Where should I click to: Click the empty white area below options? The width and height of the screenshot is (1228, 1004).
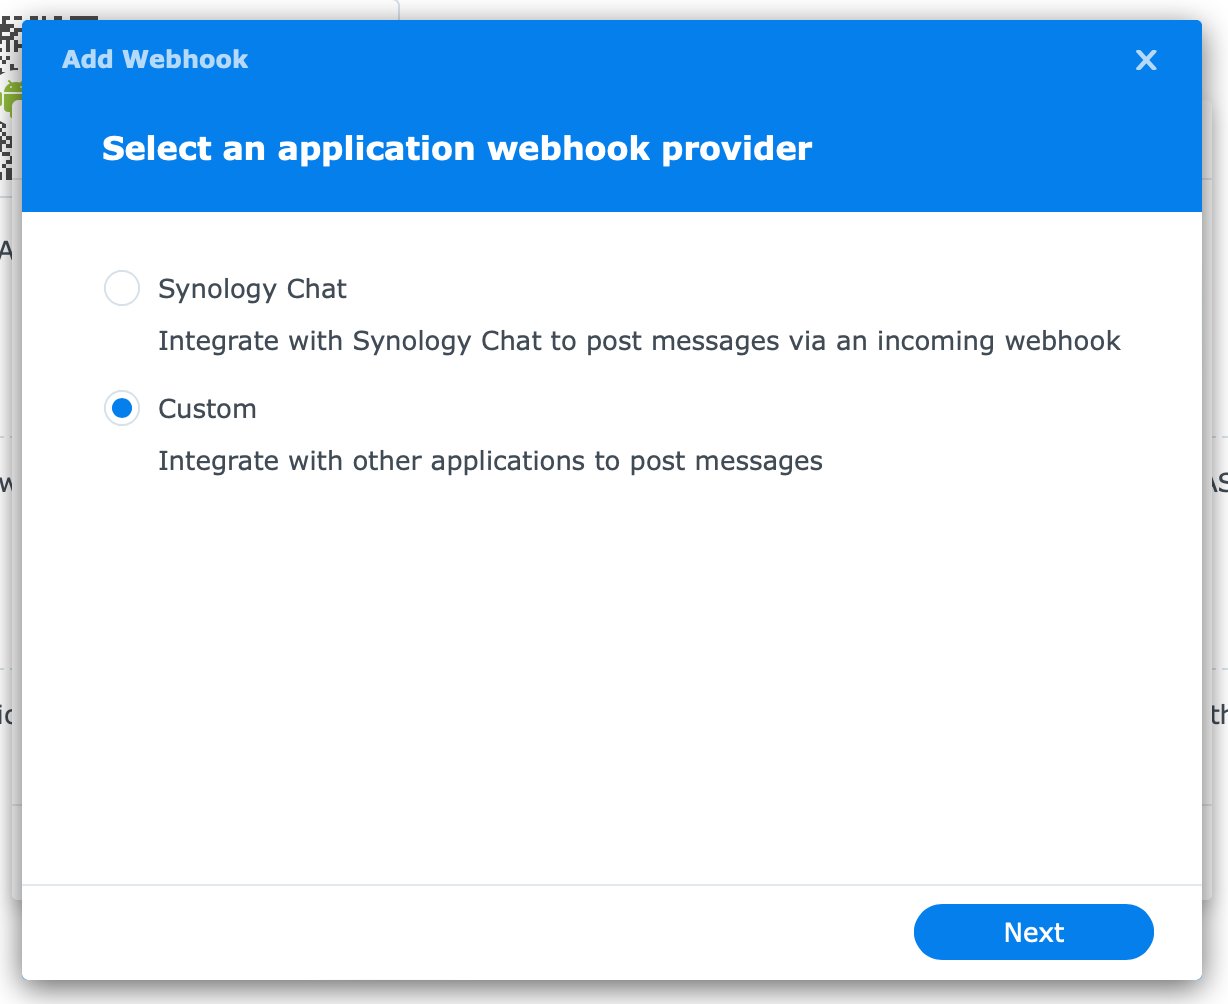click(x=612, y=680)
